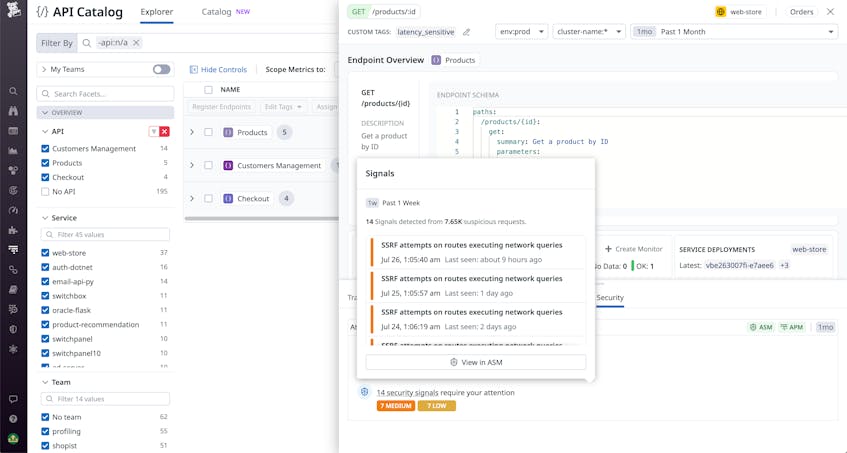Open the Edit Tags dropdown
The image size is (847, 453).
(283, 107)
